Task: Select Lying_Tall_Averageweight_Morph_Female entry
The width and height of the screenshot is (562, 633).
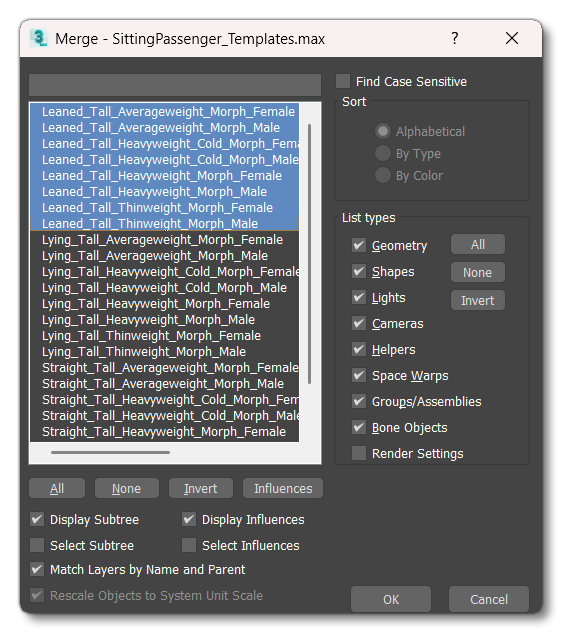Action: click(x=165, y=240)
